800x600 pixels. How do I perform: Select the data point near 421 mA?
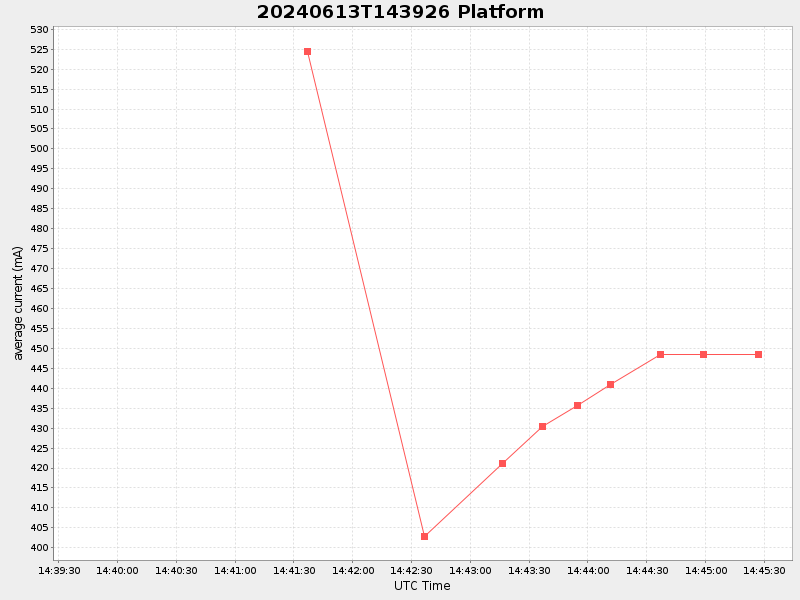(x=503, y=463)
